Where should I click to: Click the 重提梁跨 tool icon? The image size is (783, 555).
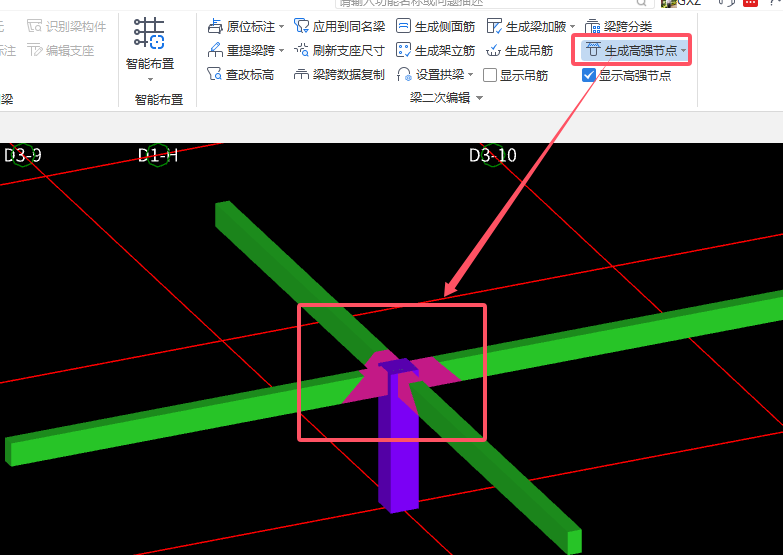[x=215, y=50]
